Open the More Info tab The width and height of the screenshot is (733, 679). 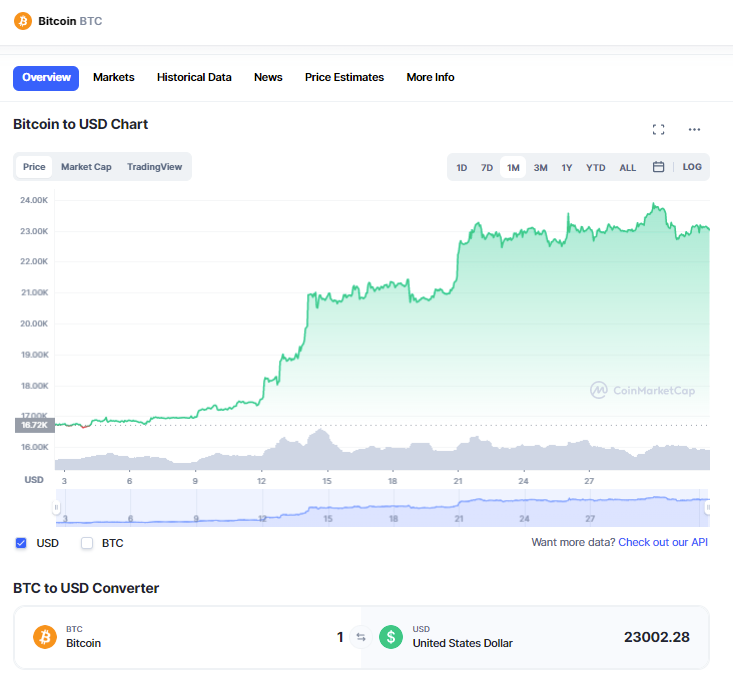tap(430, 78)
